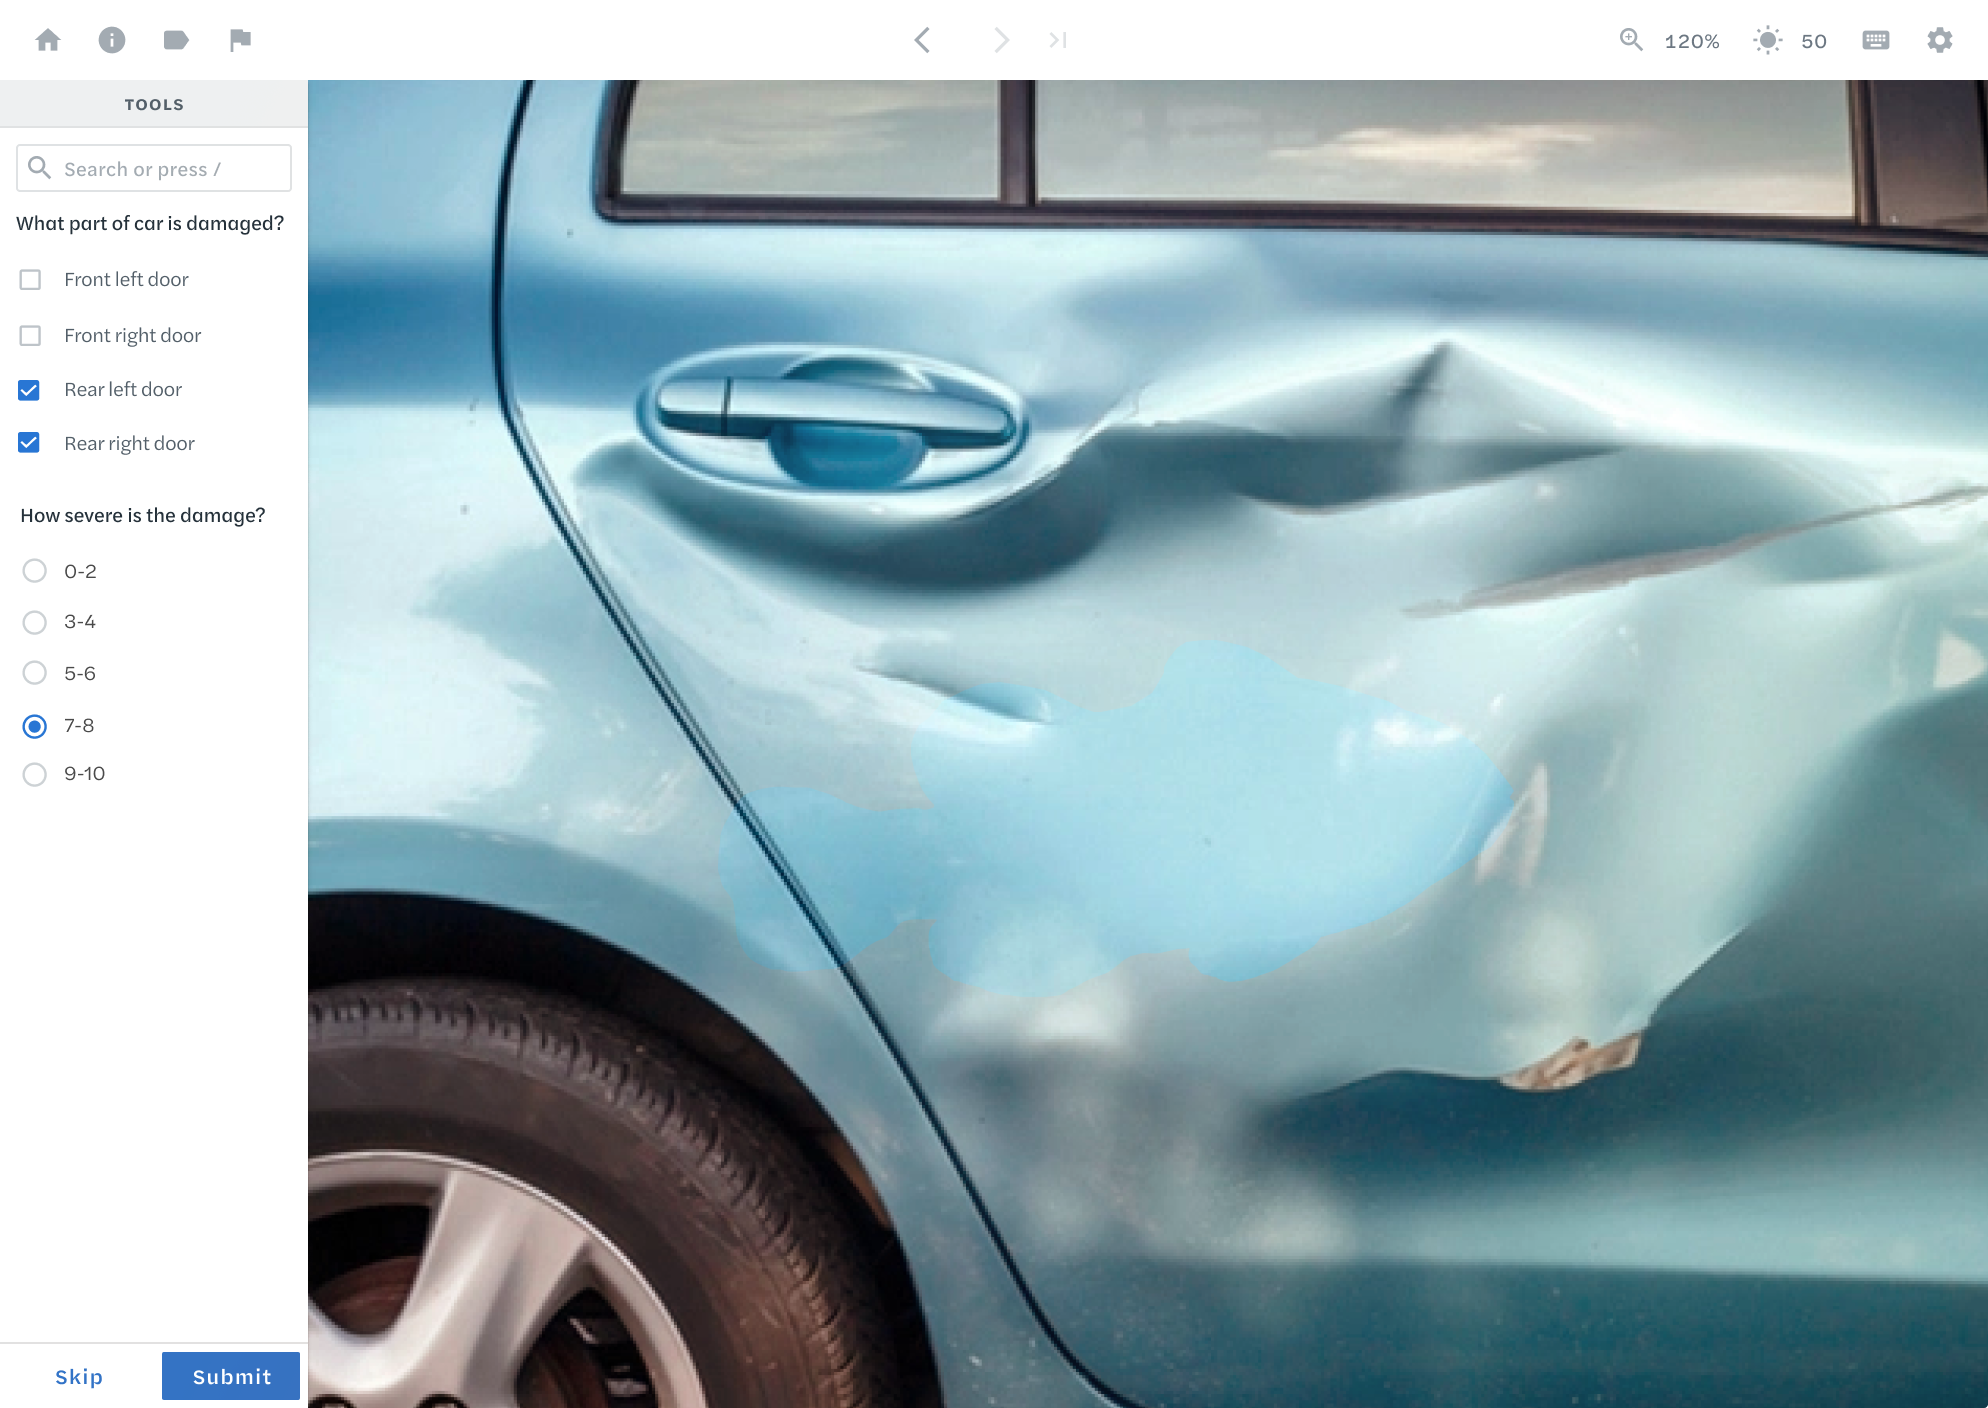
Task: Click the tag/label icon in toolbar
Action: click(x=177, y=40)
